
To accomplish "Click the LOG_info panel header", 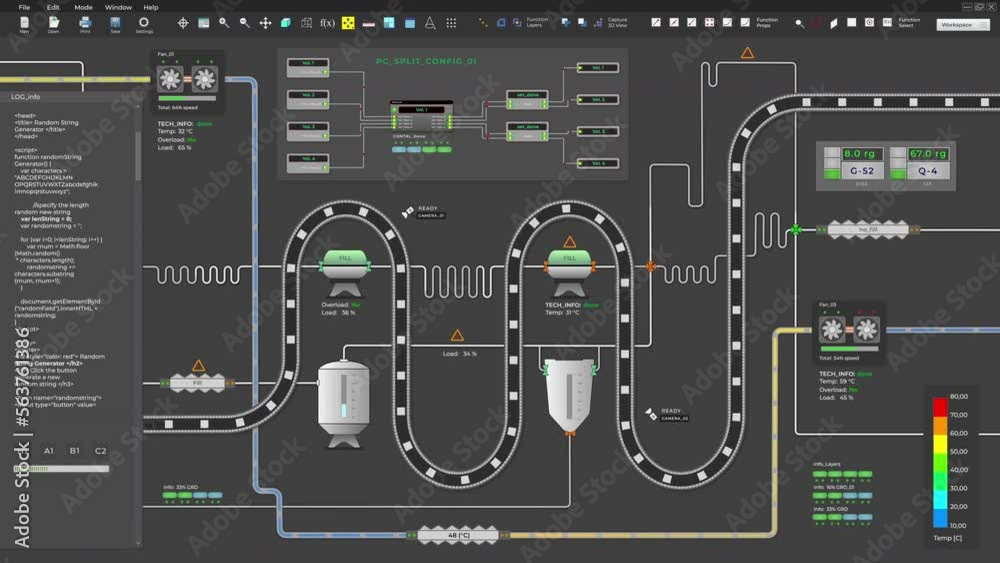I will [x=26, y=97].
